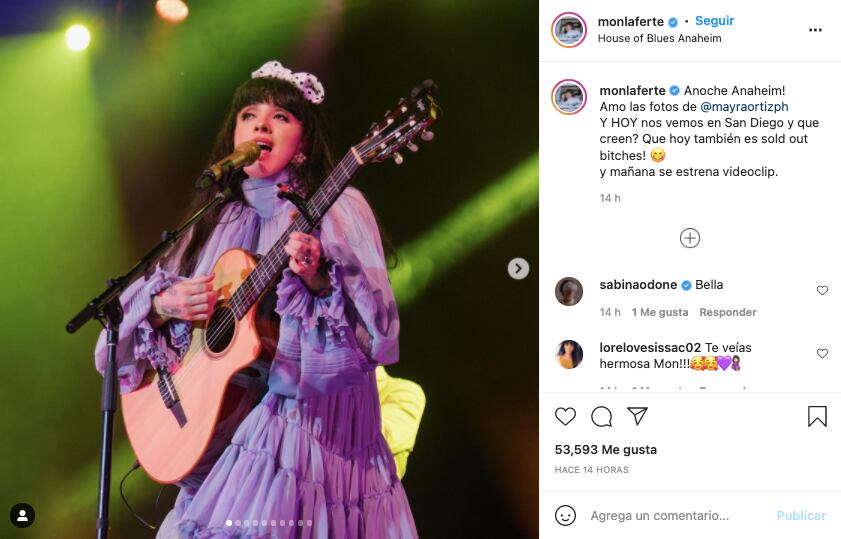Screen dimensions: 841x539
Task: Follow monlaferte with the Seguir button
Action: click(714, 21)
